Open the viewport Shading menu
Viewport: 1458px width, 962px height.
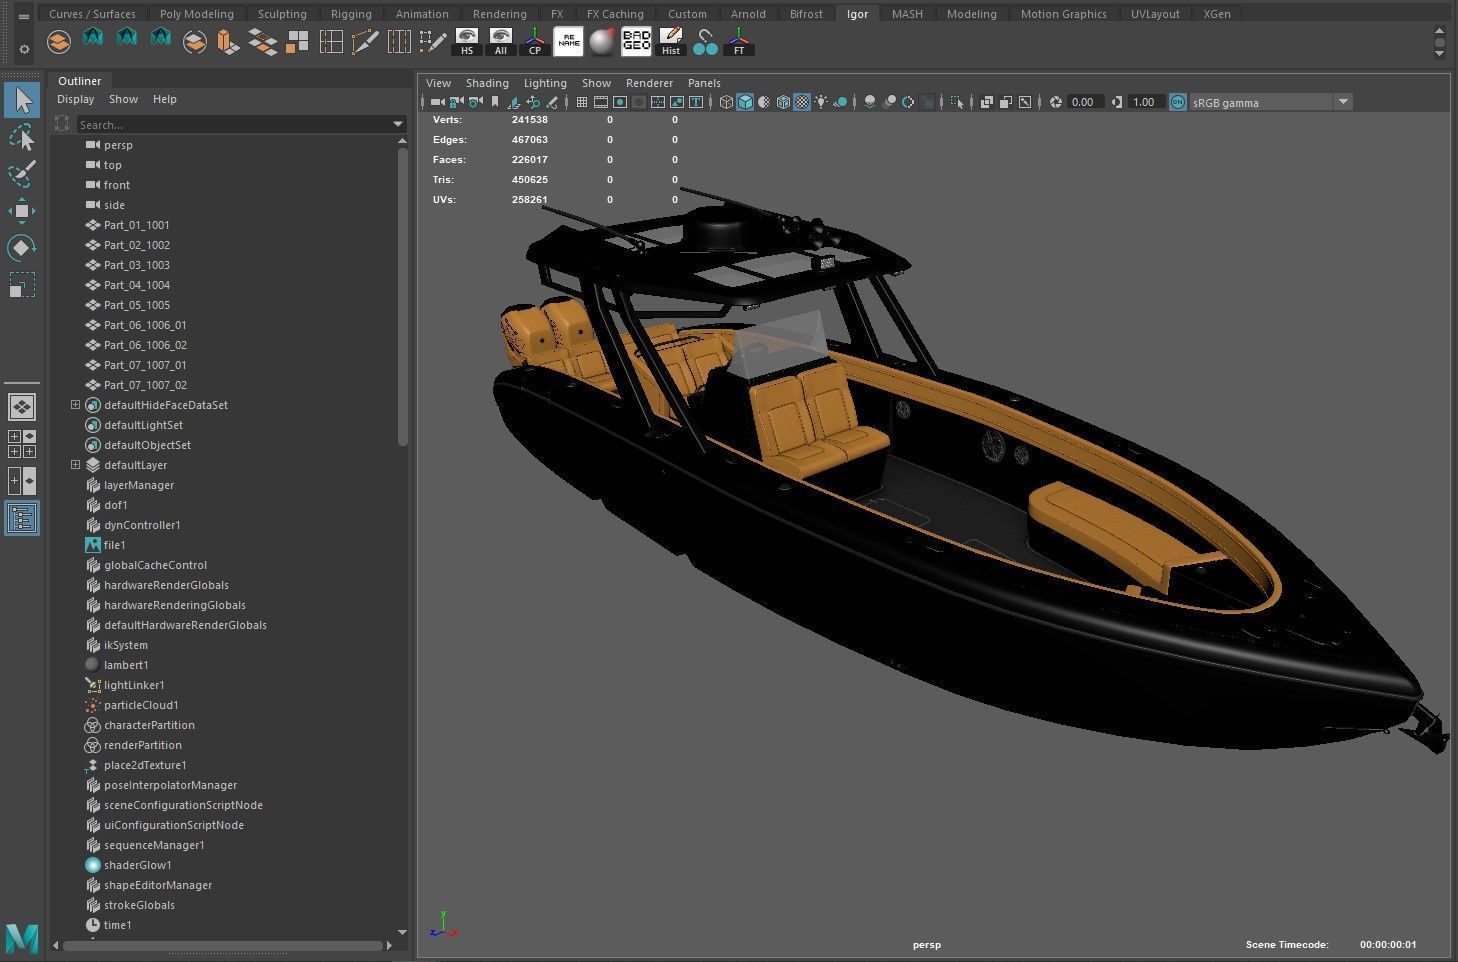(487, 83)
